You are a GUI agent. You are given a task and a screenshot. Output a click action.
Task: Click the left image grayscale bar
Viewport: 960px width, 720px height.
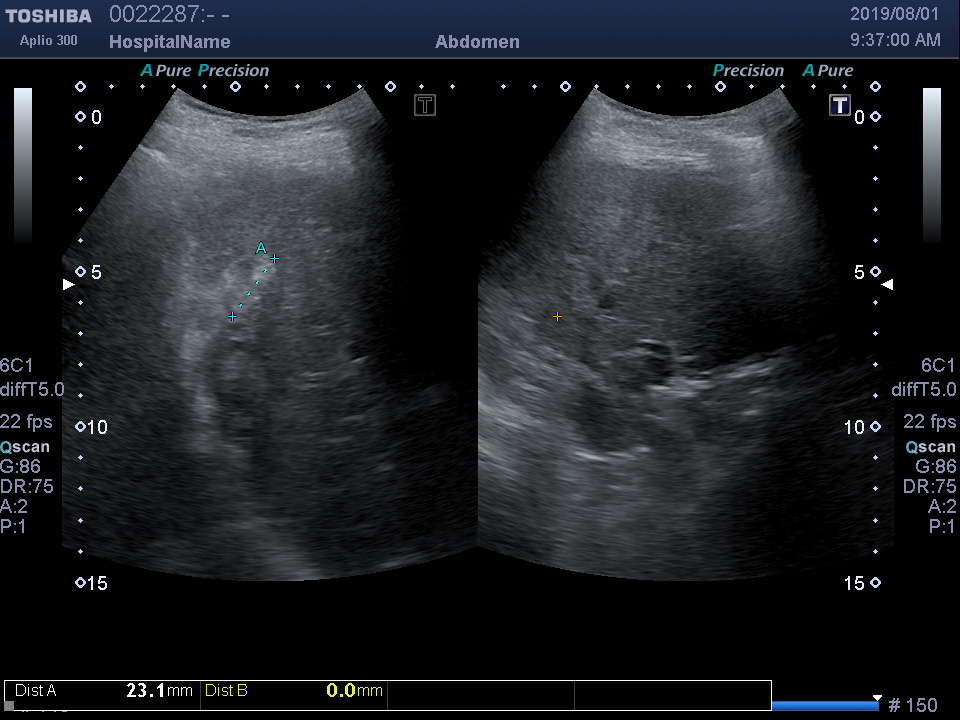pos(23,165)
